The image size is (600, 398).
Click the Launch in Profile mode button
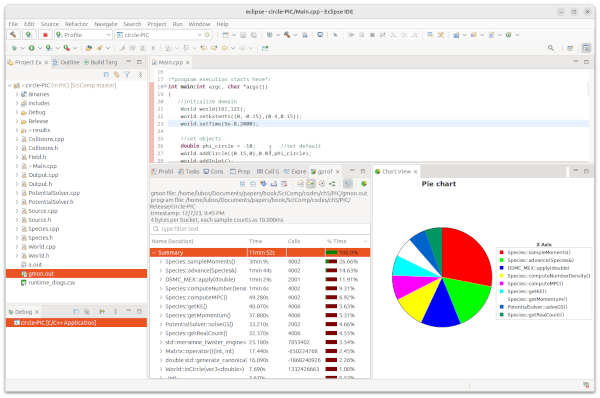[x=29, y=35]
